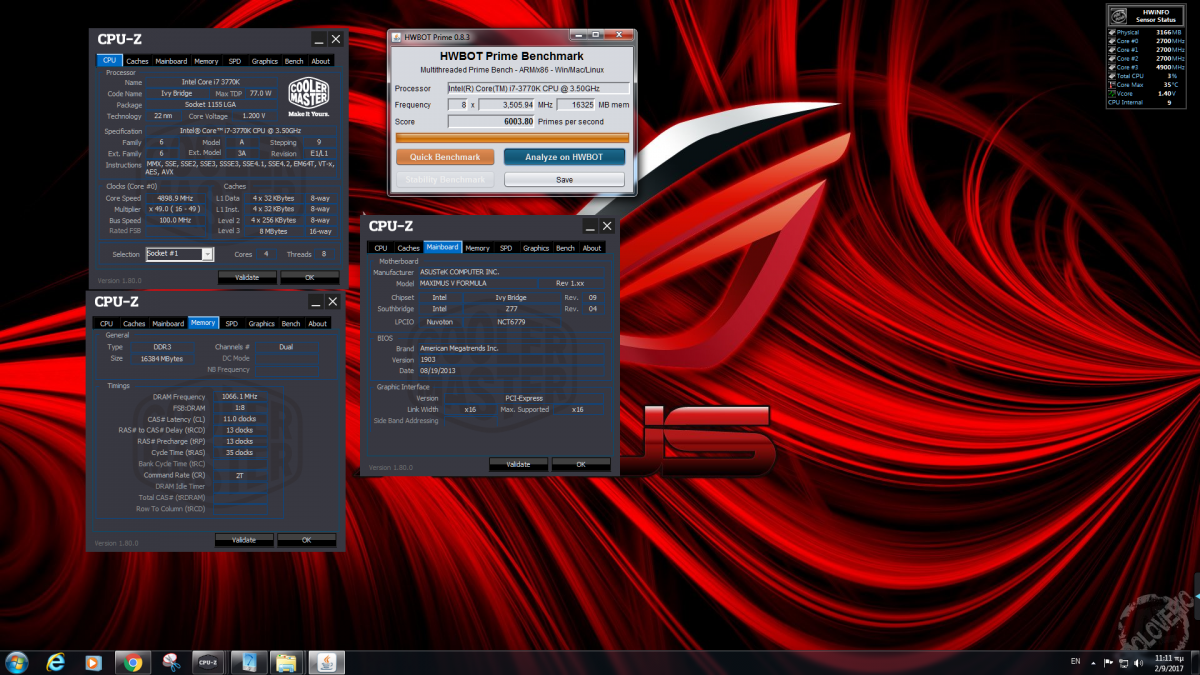Open SPD tab in CPU-Z Memory window

232,323
